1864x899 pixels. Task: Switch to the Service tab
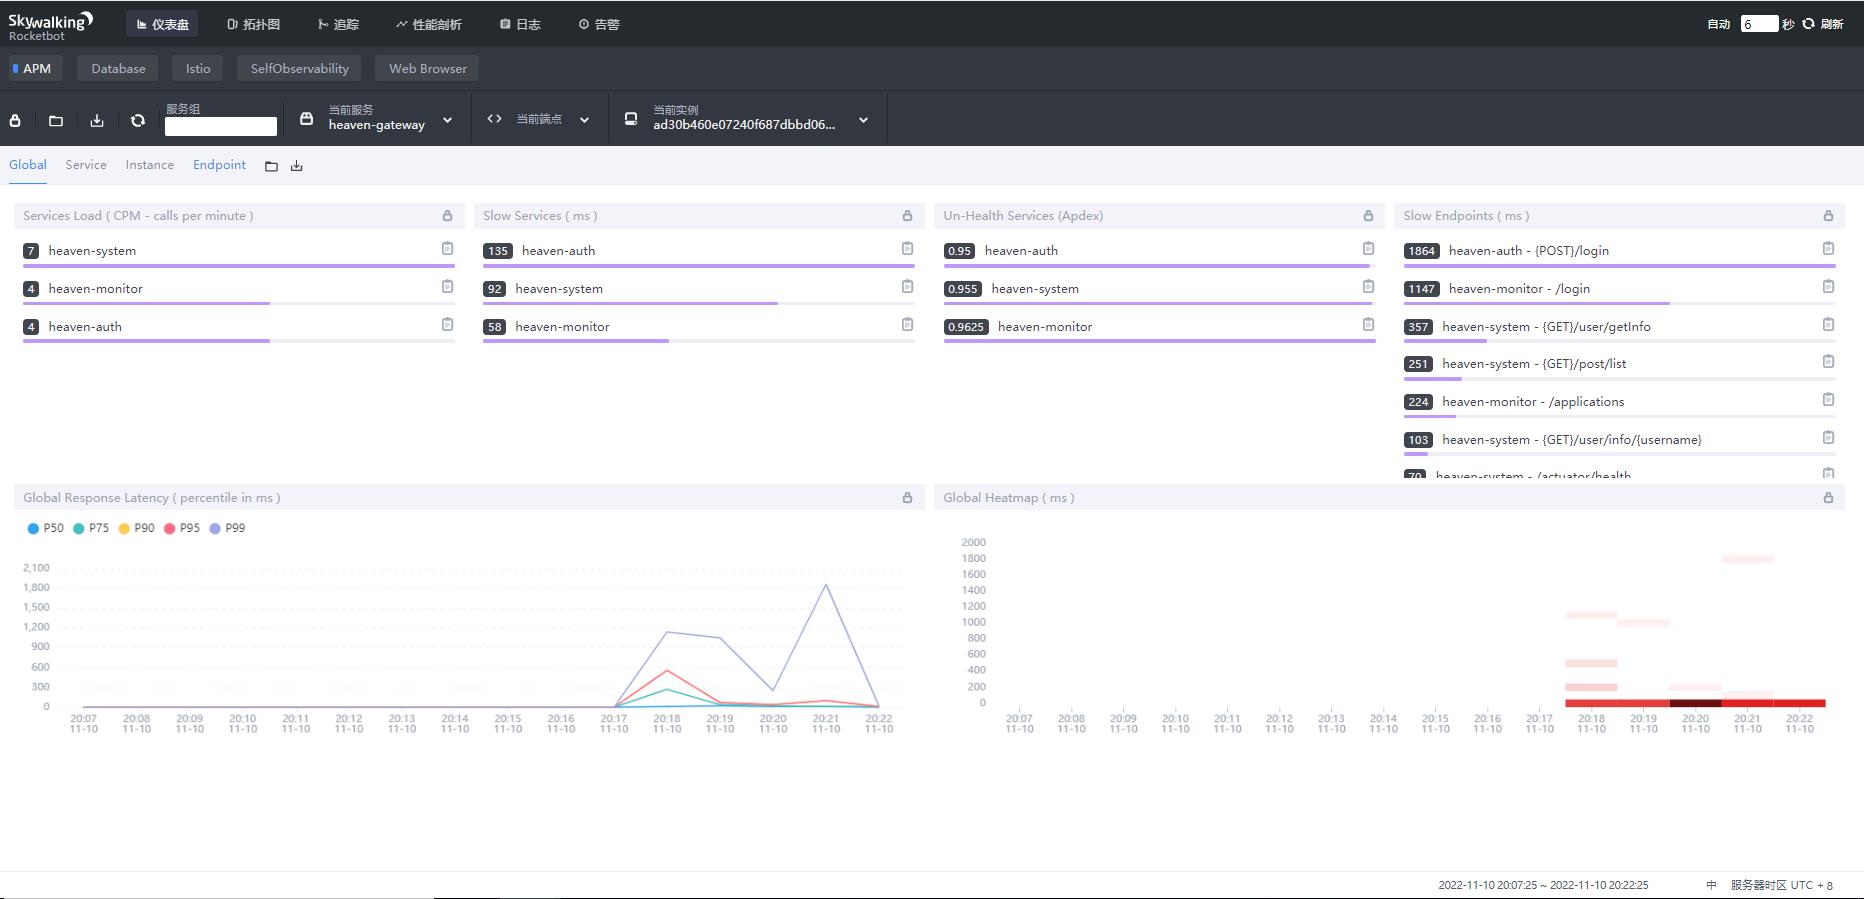(86, 165)
